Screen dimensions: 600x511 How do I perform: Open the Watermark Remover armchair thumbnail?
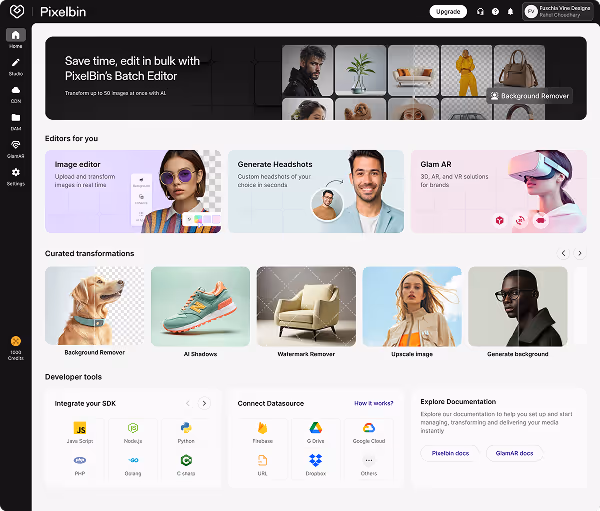pyautogui.click(x=306, y=306)
